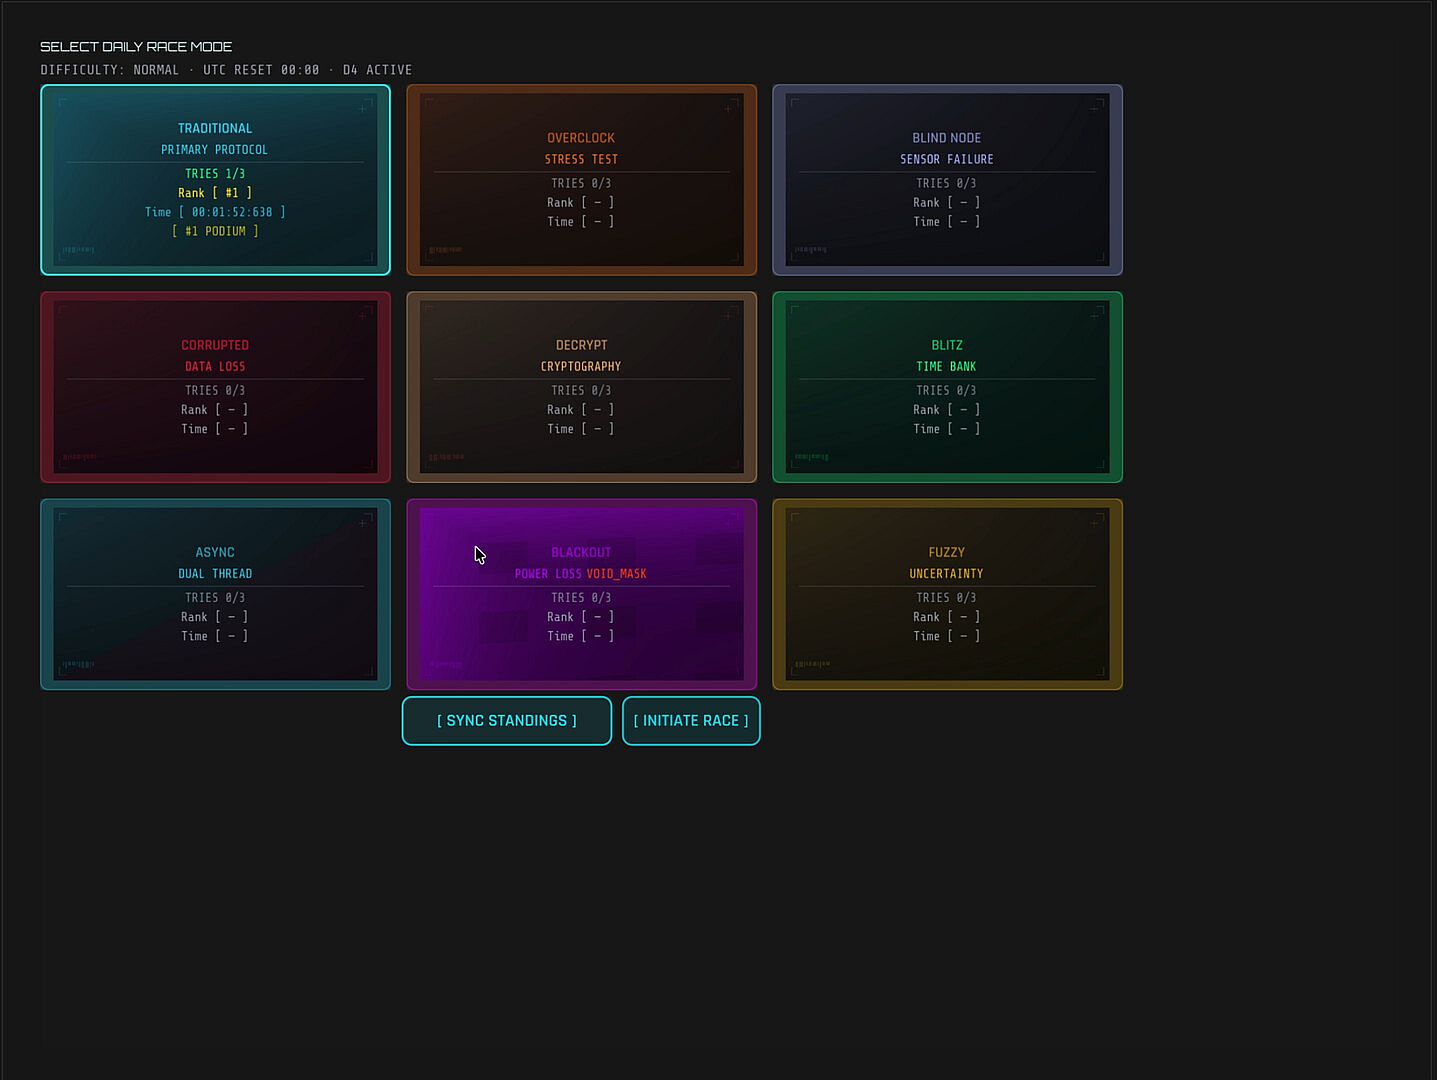The image size is (1437, 1080).
Task: Choose the Blind Node sensor failure card
Action: [947, 180]
